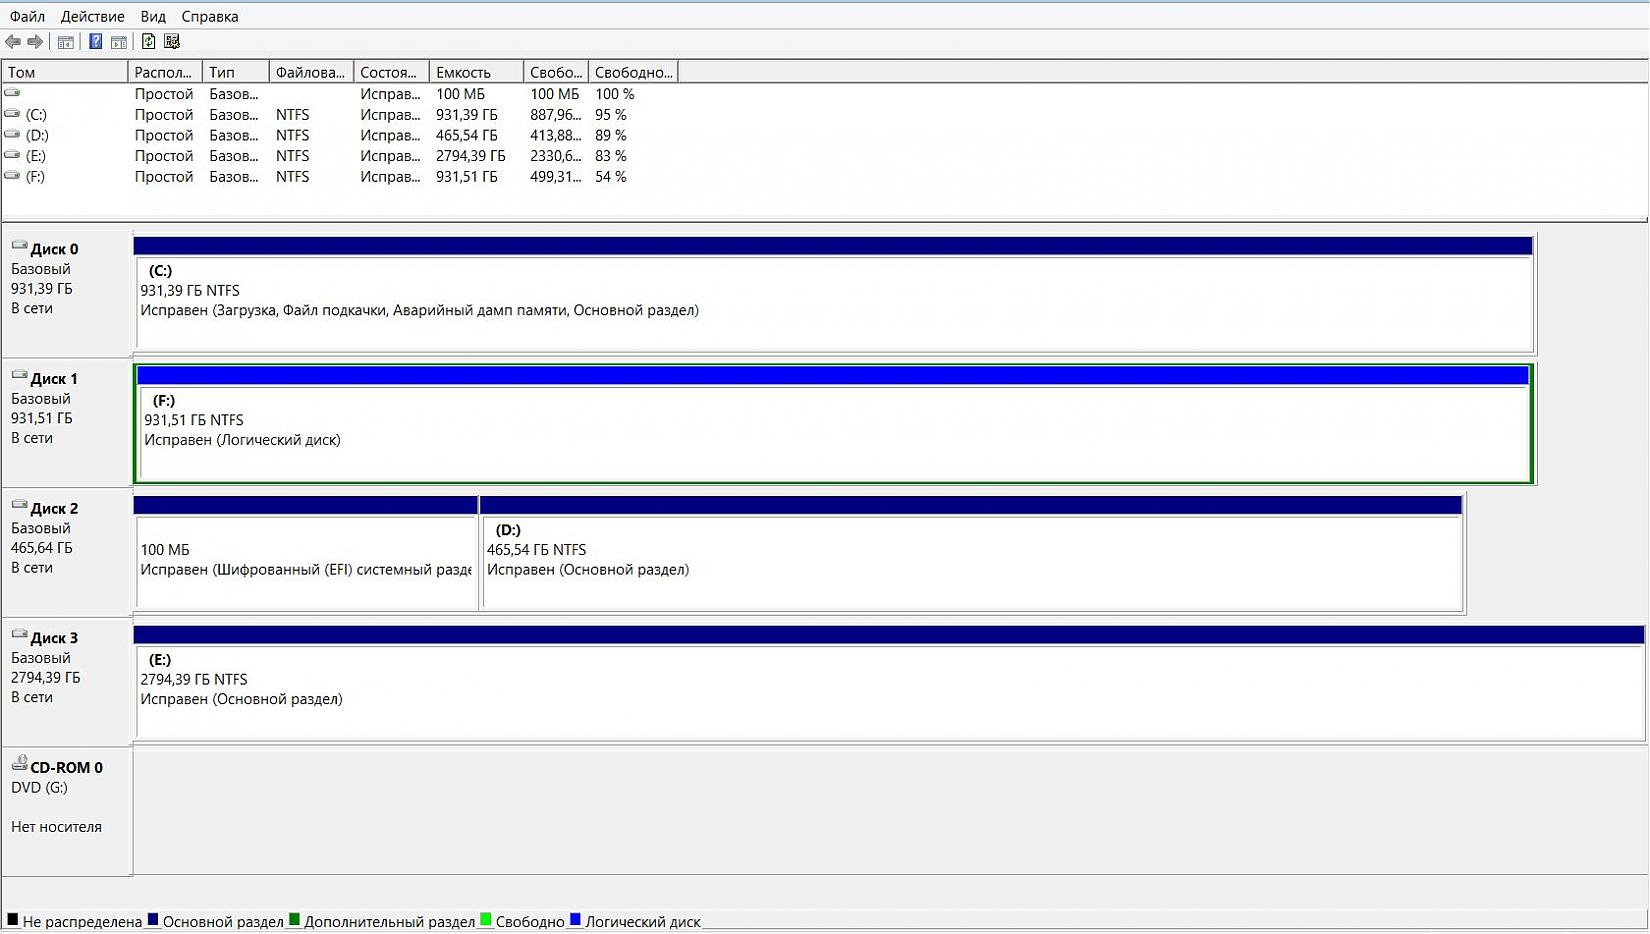1650x934 pixels.
Task: Open the Действие menu
Action: [x=92, y=16]
